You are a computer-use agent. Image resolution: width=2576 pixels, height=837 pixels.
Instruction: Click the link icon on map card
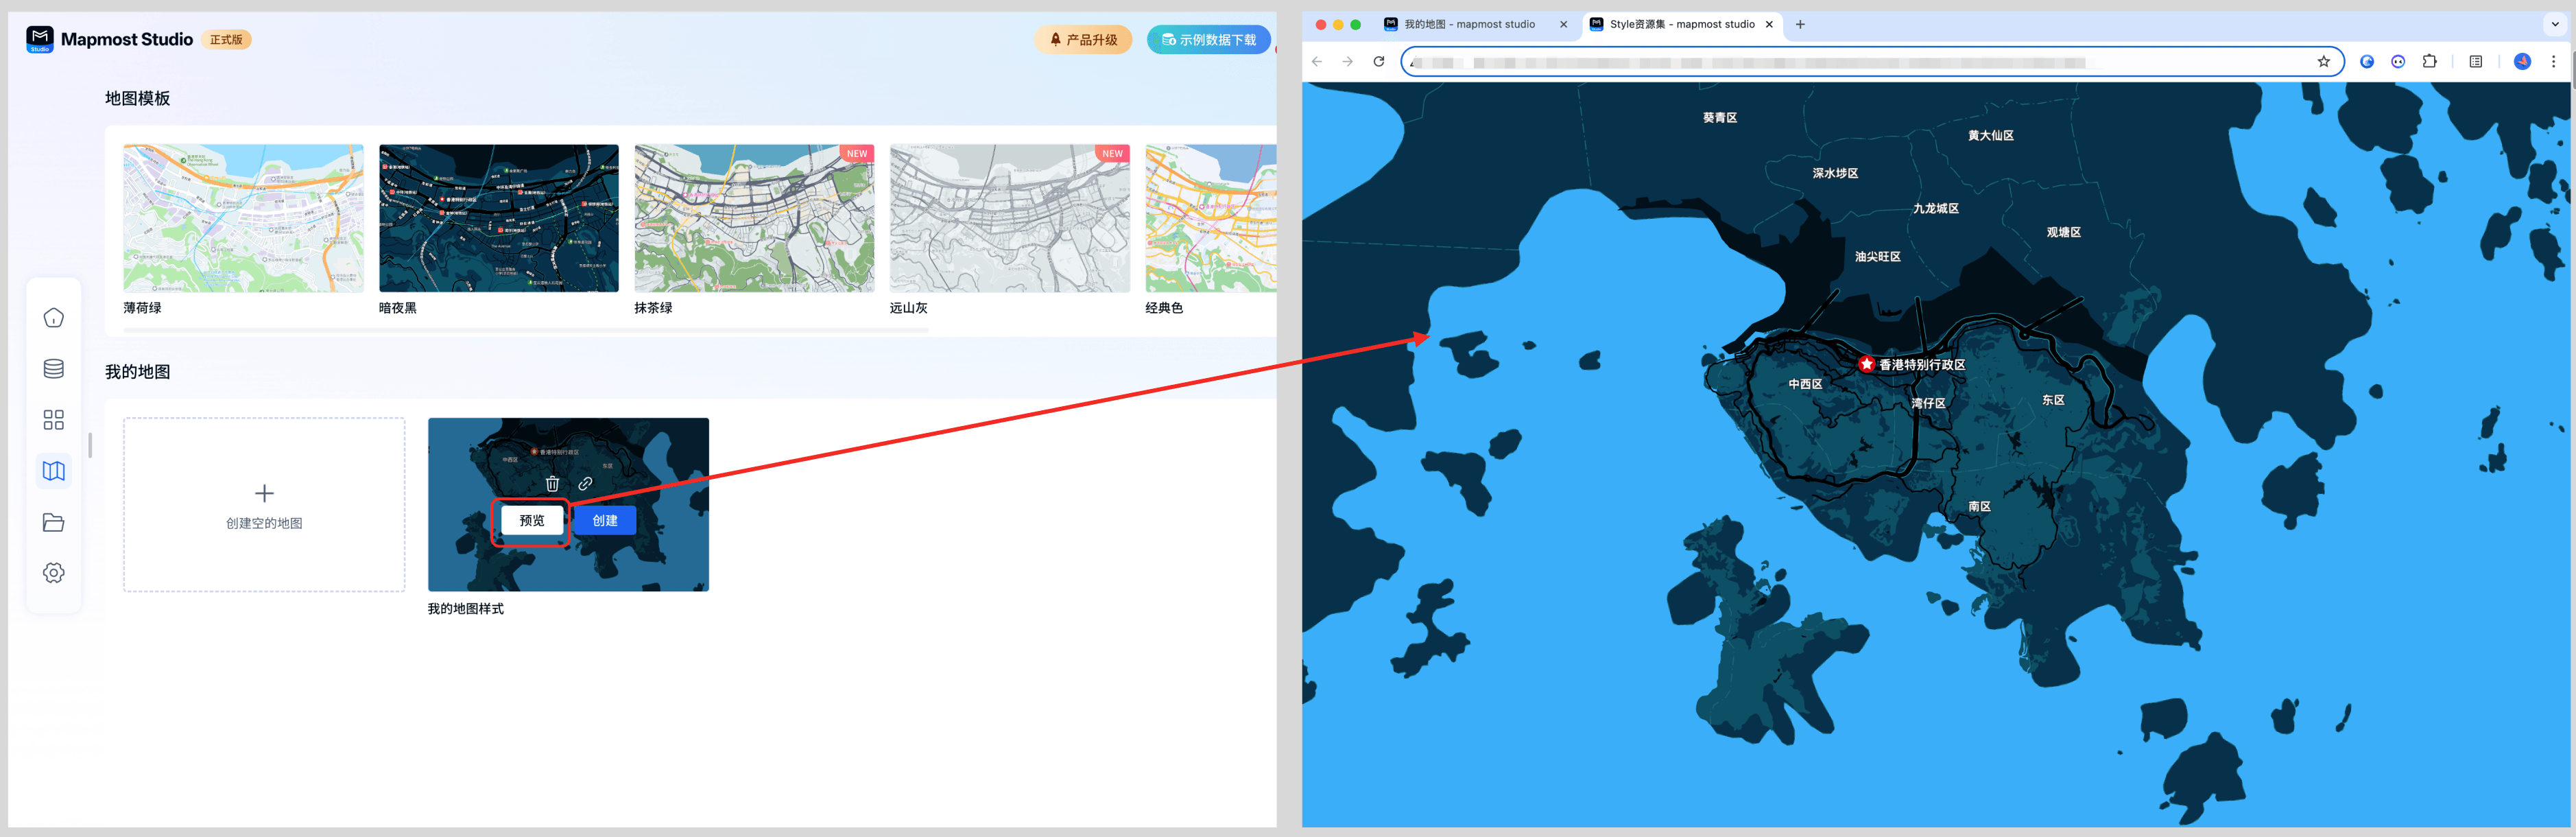pyautogui.click(x=585, y=484)
